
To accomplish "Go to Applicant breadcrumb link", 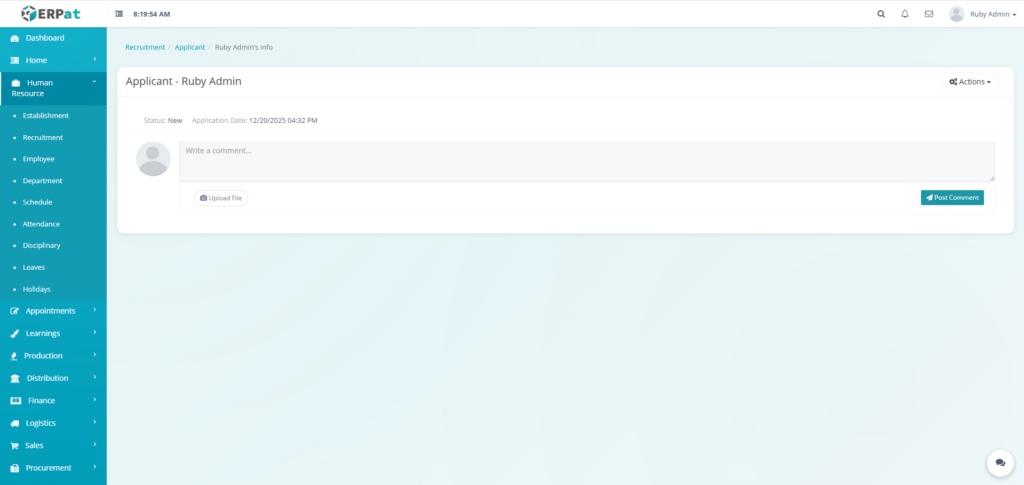I will click(x=190, y=47).
